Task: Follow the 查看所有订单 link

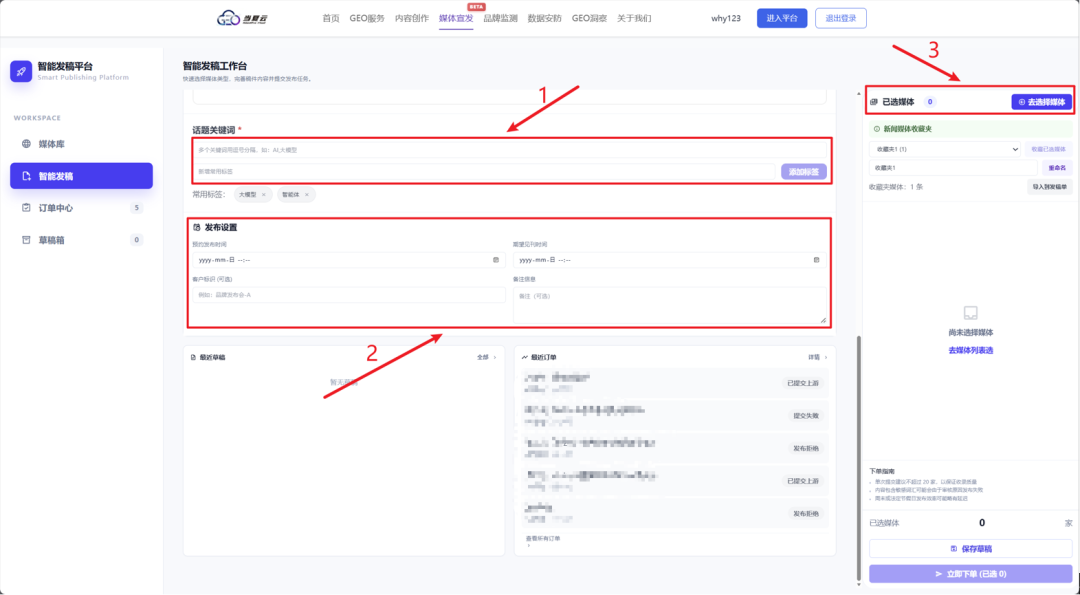Action: pos(543,539)
